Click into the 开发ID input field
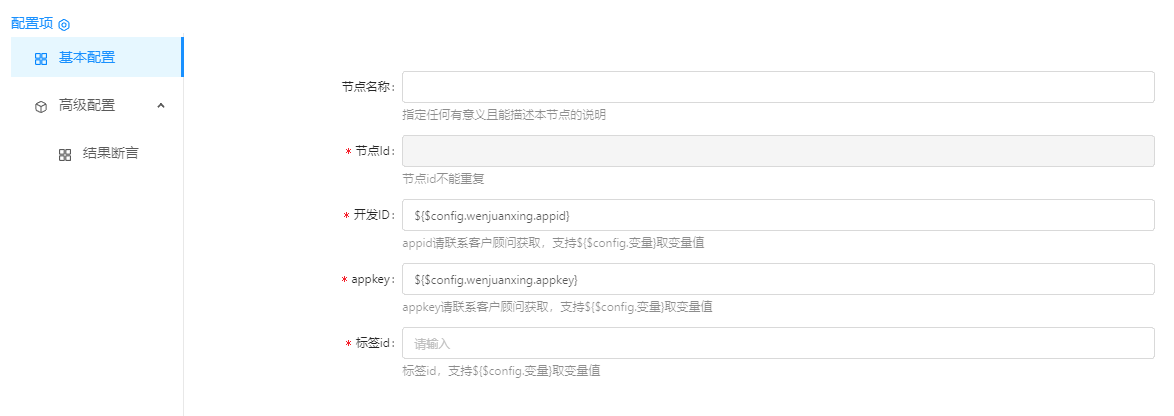The image size is (1174, 416). 778,215
